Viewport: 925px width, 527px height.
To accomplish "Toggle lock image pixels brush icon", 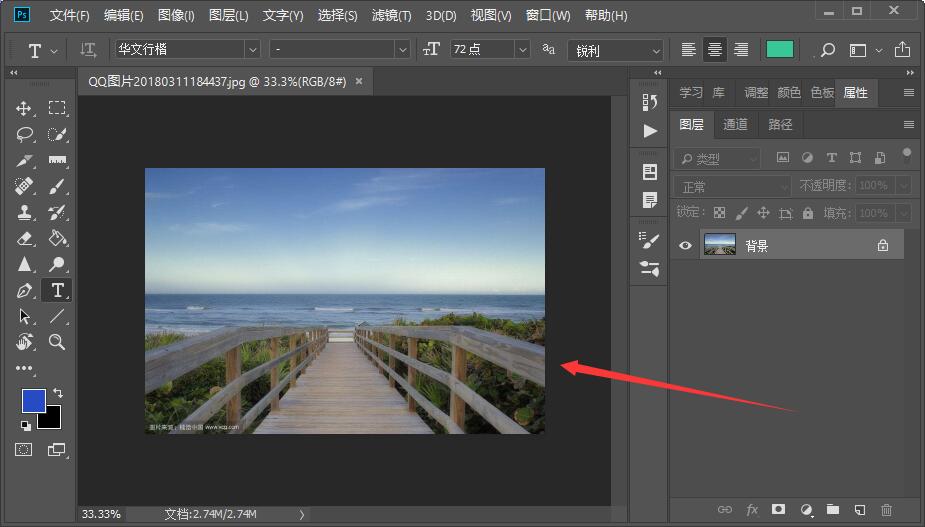I will (x=742, y=213).
